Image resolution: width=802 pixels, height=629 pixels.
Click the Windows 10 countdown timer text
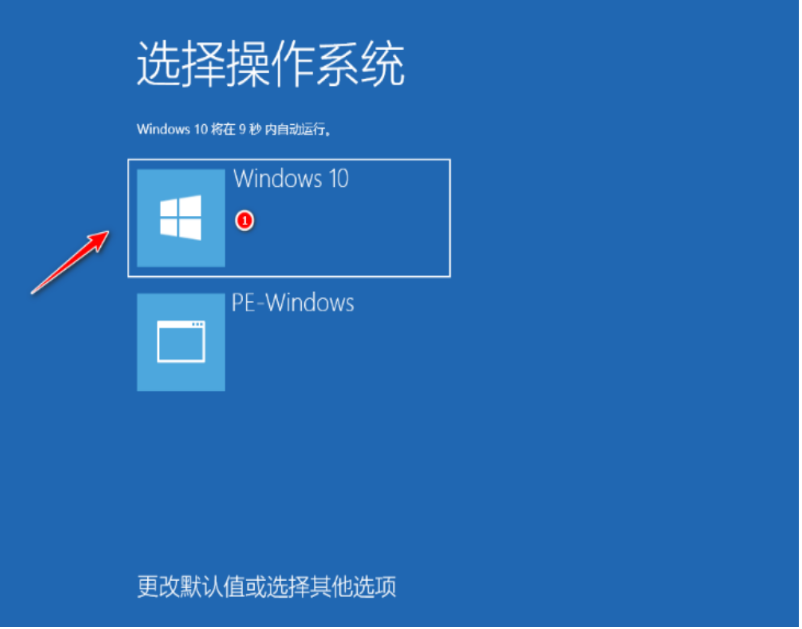coord(234,129)
